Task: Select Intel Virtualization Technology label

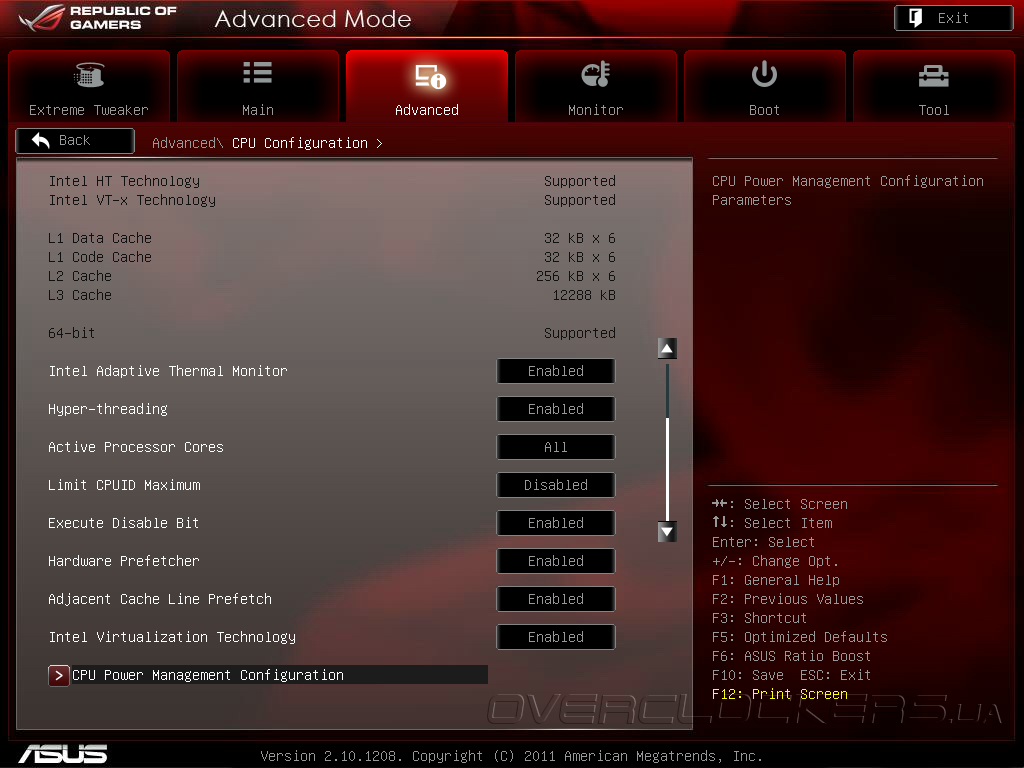Action: click(172, 637)
